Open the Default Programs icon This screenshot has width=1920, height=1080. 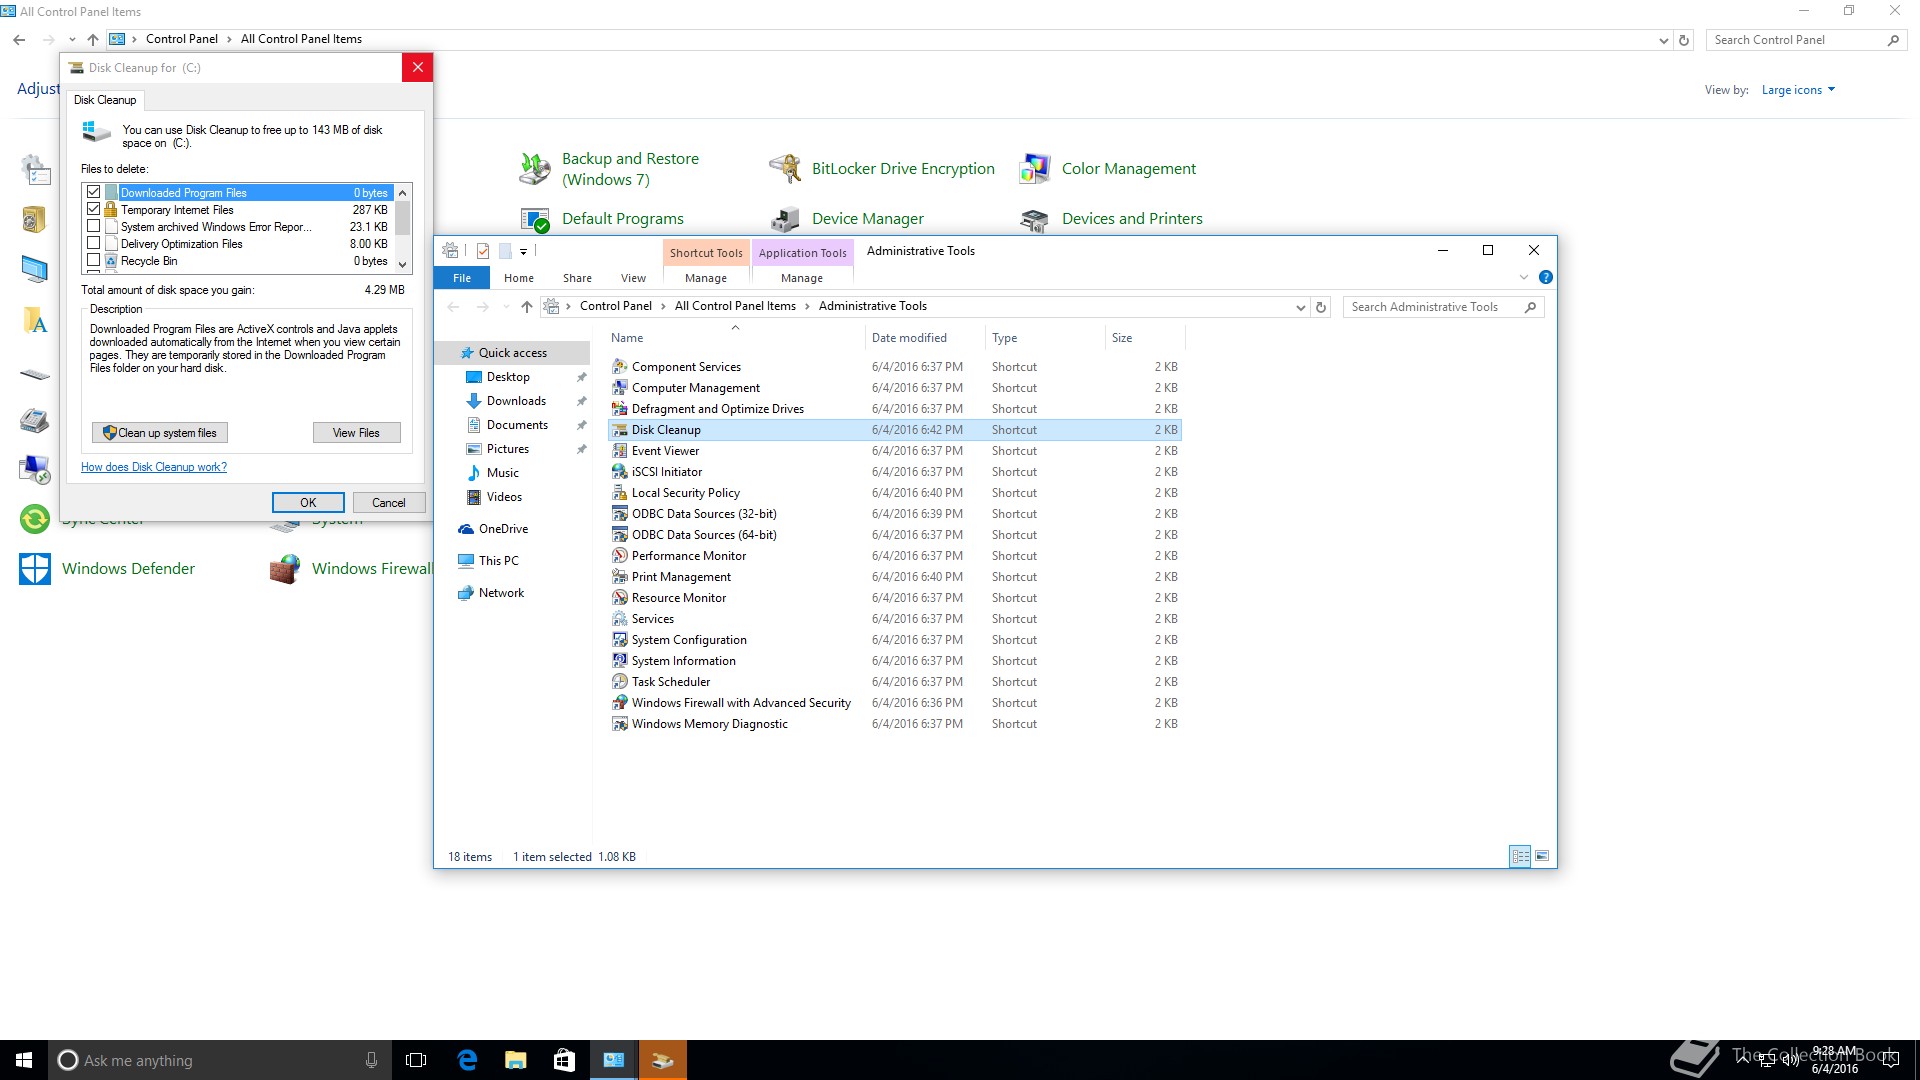535,219
